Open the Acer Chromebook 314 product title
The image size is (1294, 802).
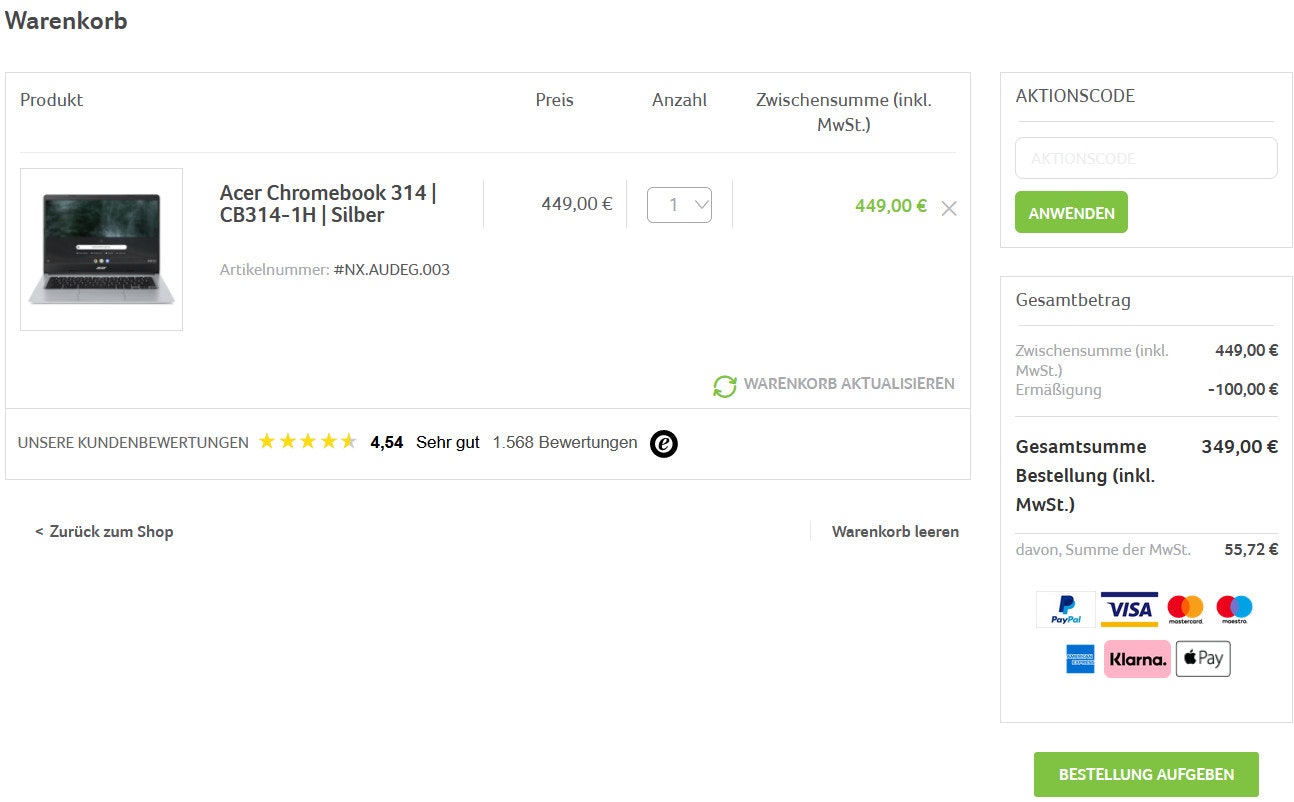[328, 204]
